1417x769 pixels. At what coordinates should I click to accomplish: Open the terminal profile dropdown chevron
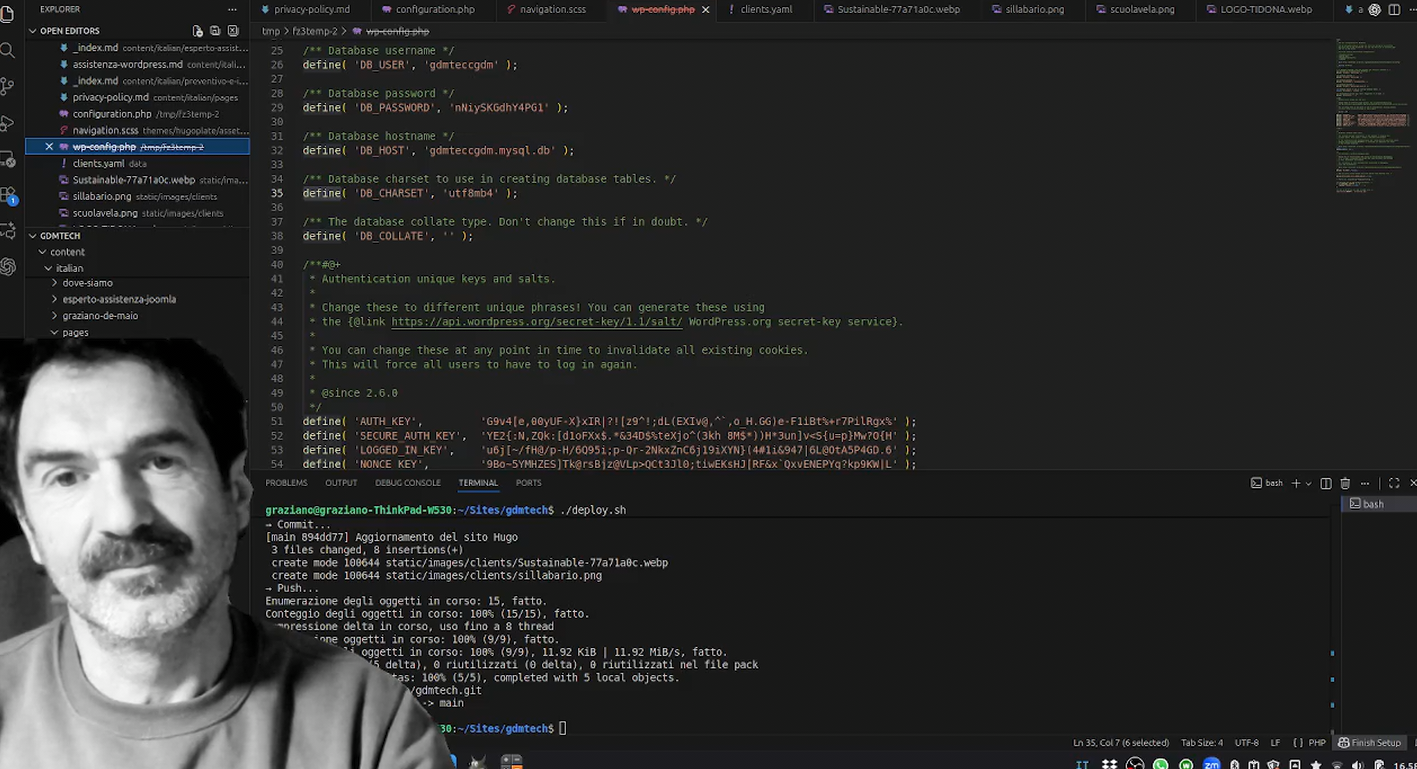pos(1309,483)
